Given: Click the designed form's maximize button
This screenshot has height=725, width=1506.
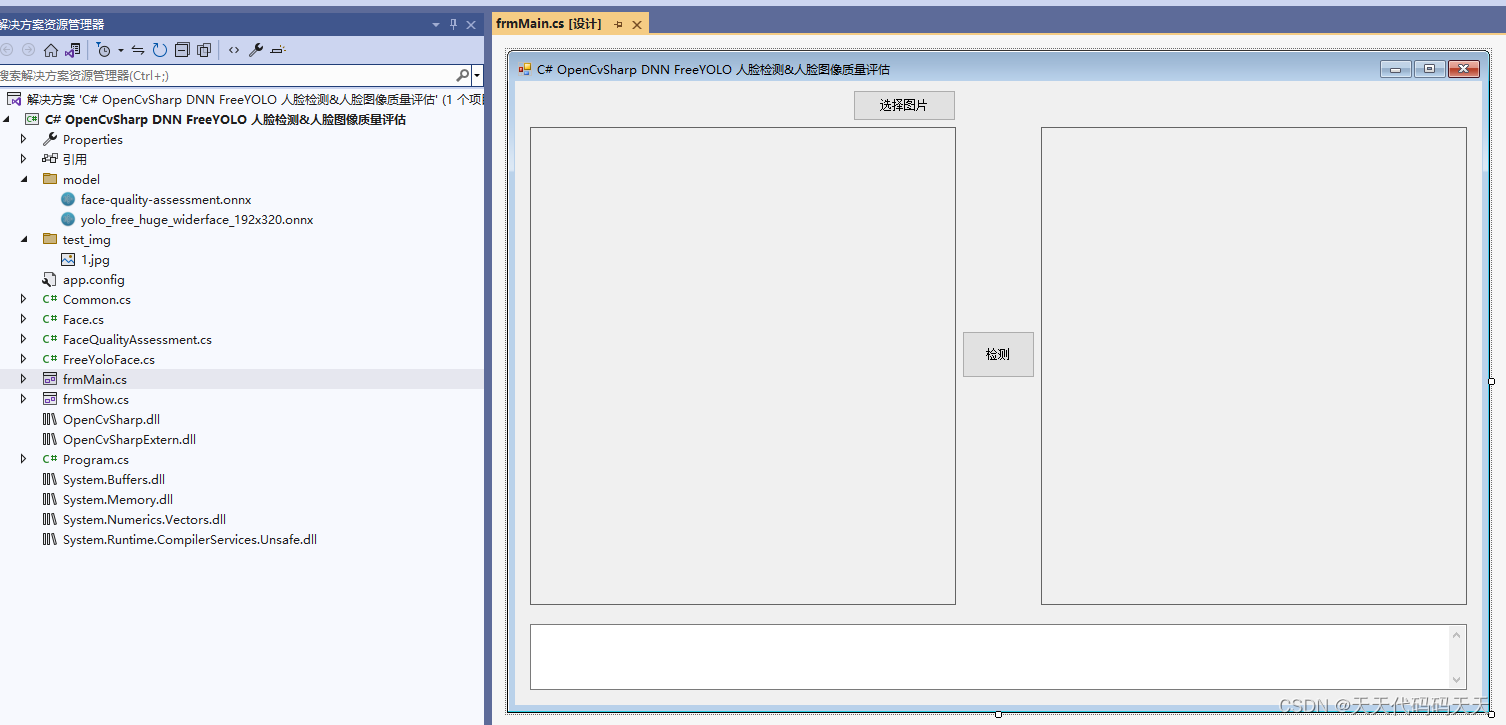Looking at the screenshot, I should [1430, 68].
